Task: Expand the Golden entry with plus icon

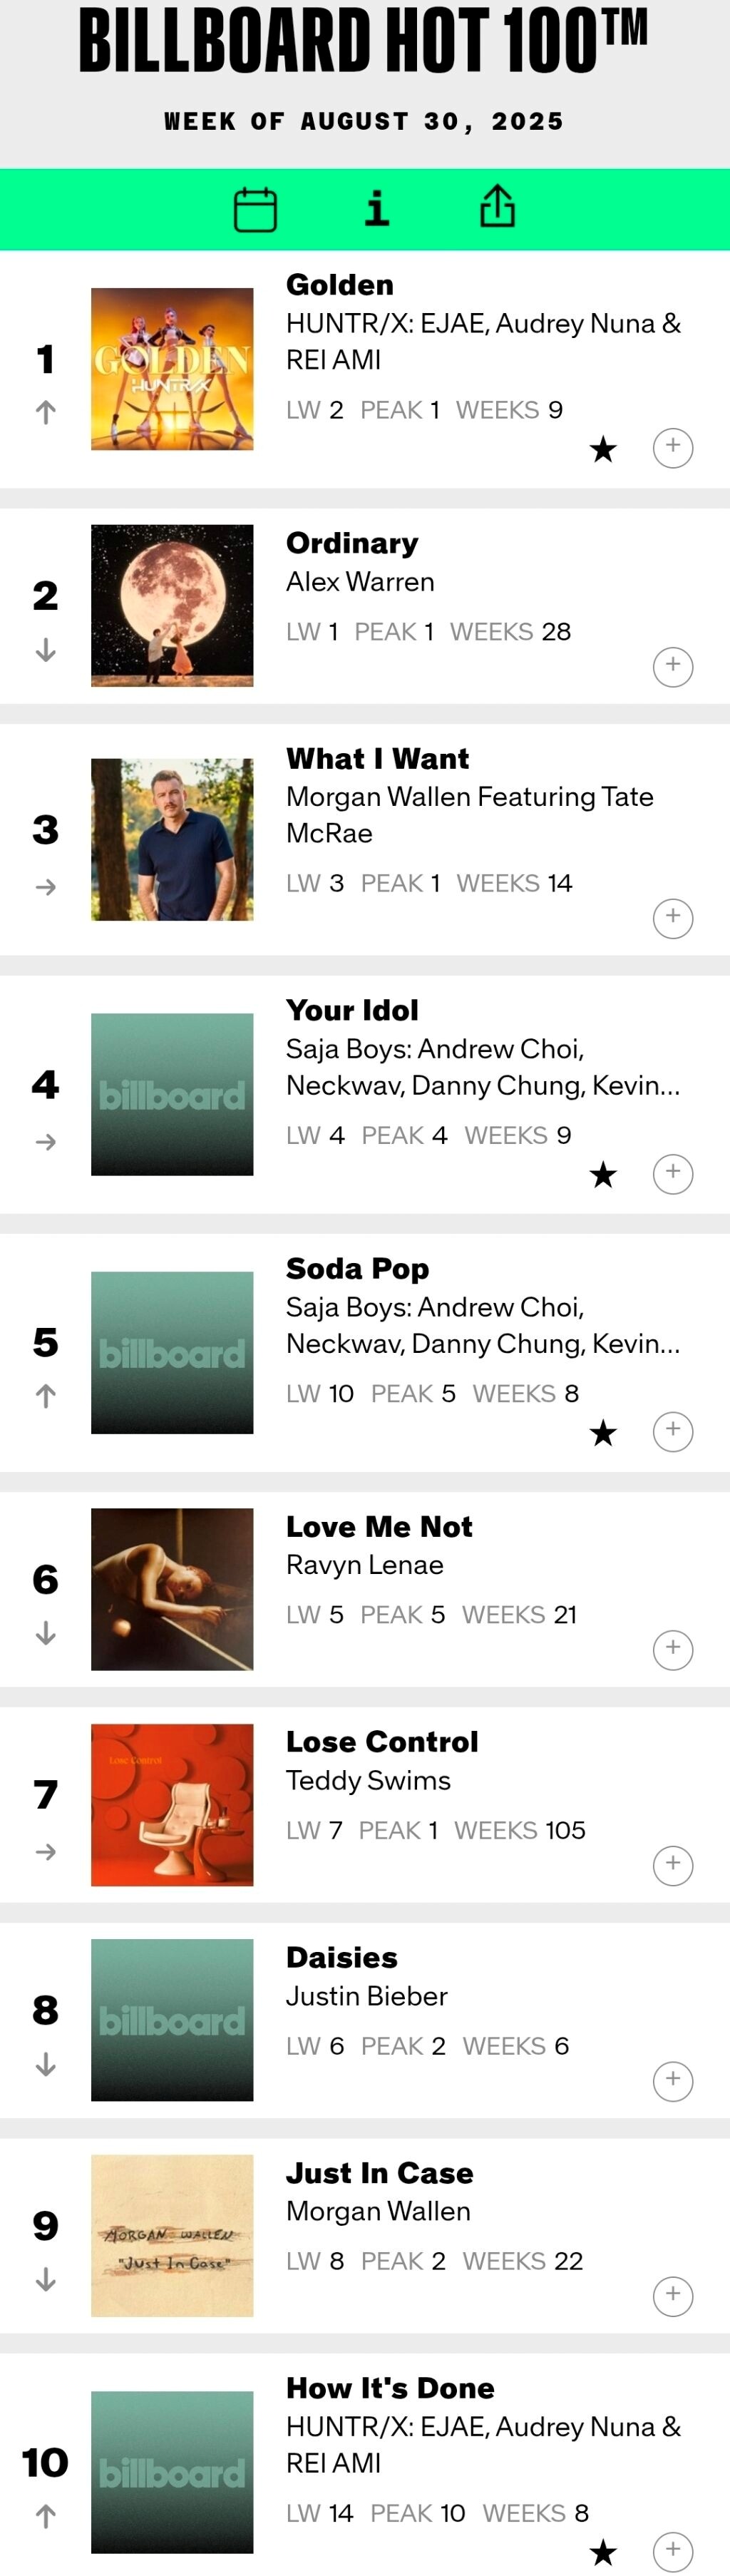Action: [x=673, y=447]
